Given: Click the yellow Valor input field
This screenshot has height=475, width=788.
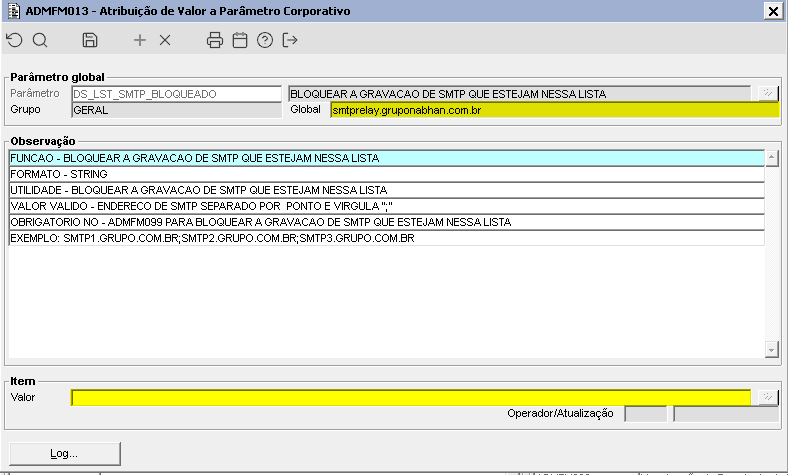Looking at the screenshot, I should (x=411, y=398).
